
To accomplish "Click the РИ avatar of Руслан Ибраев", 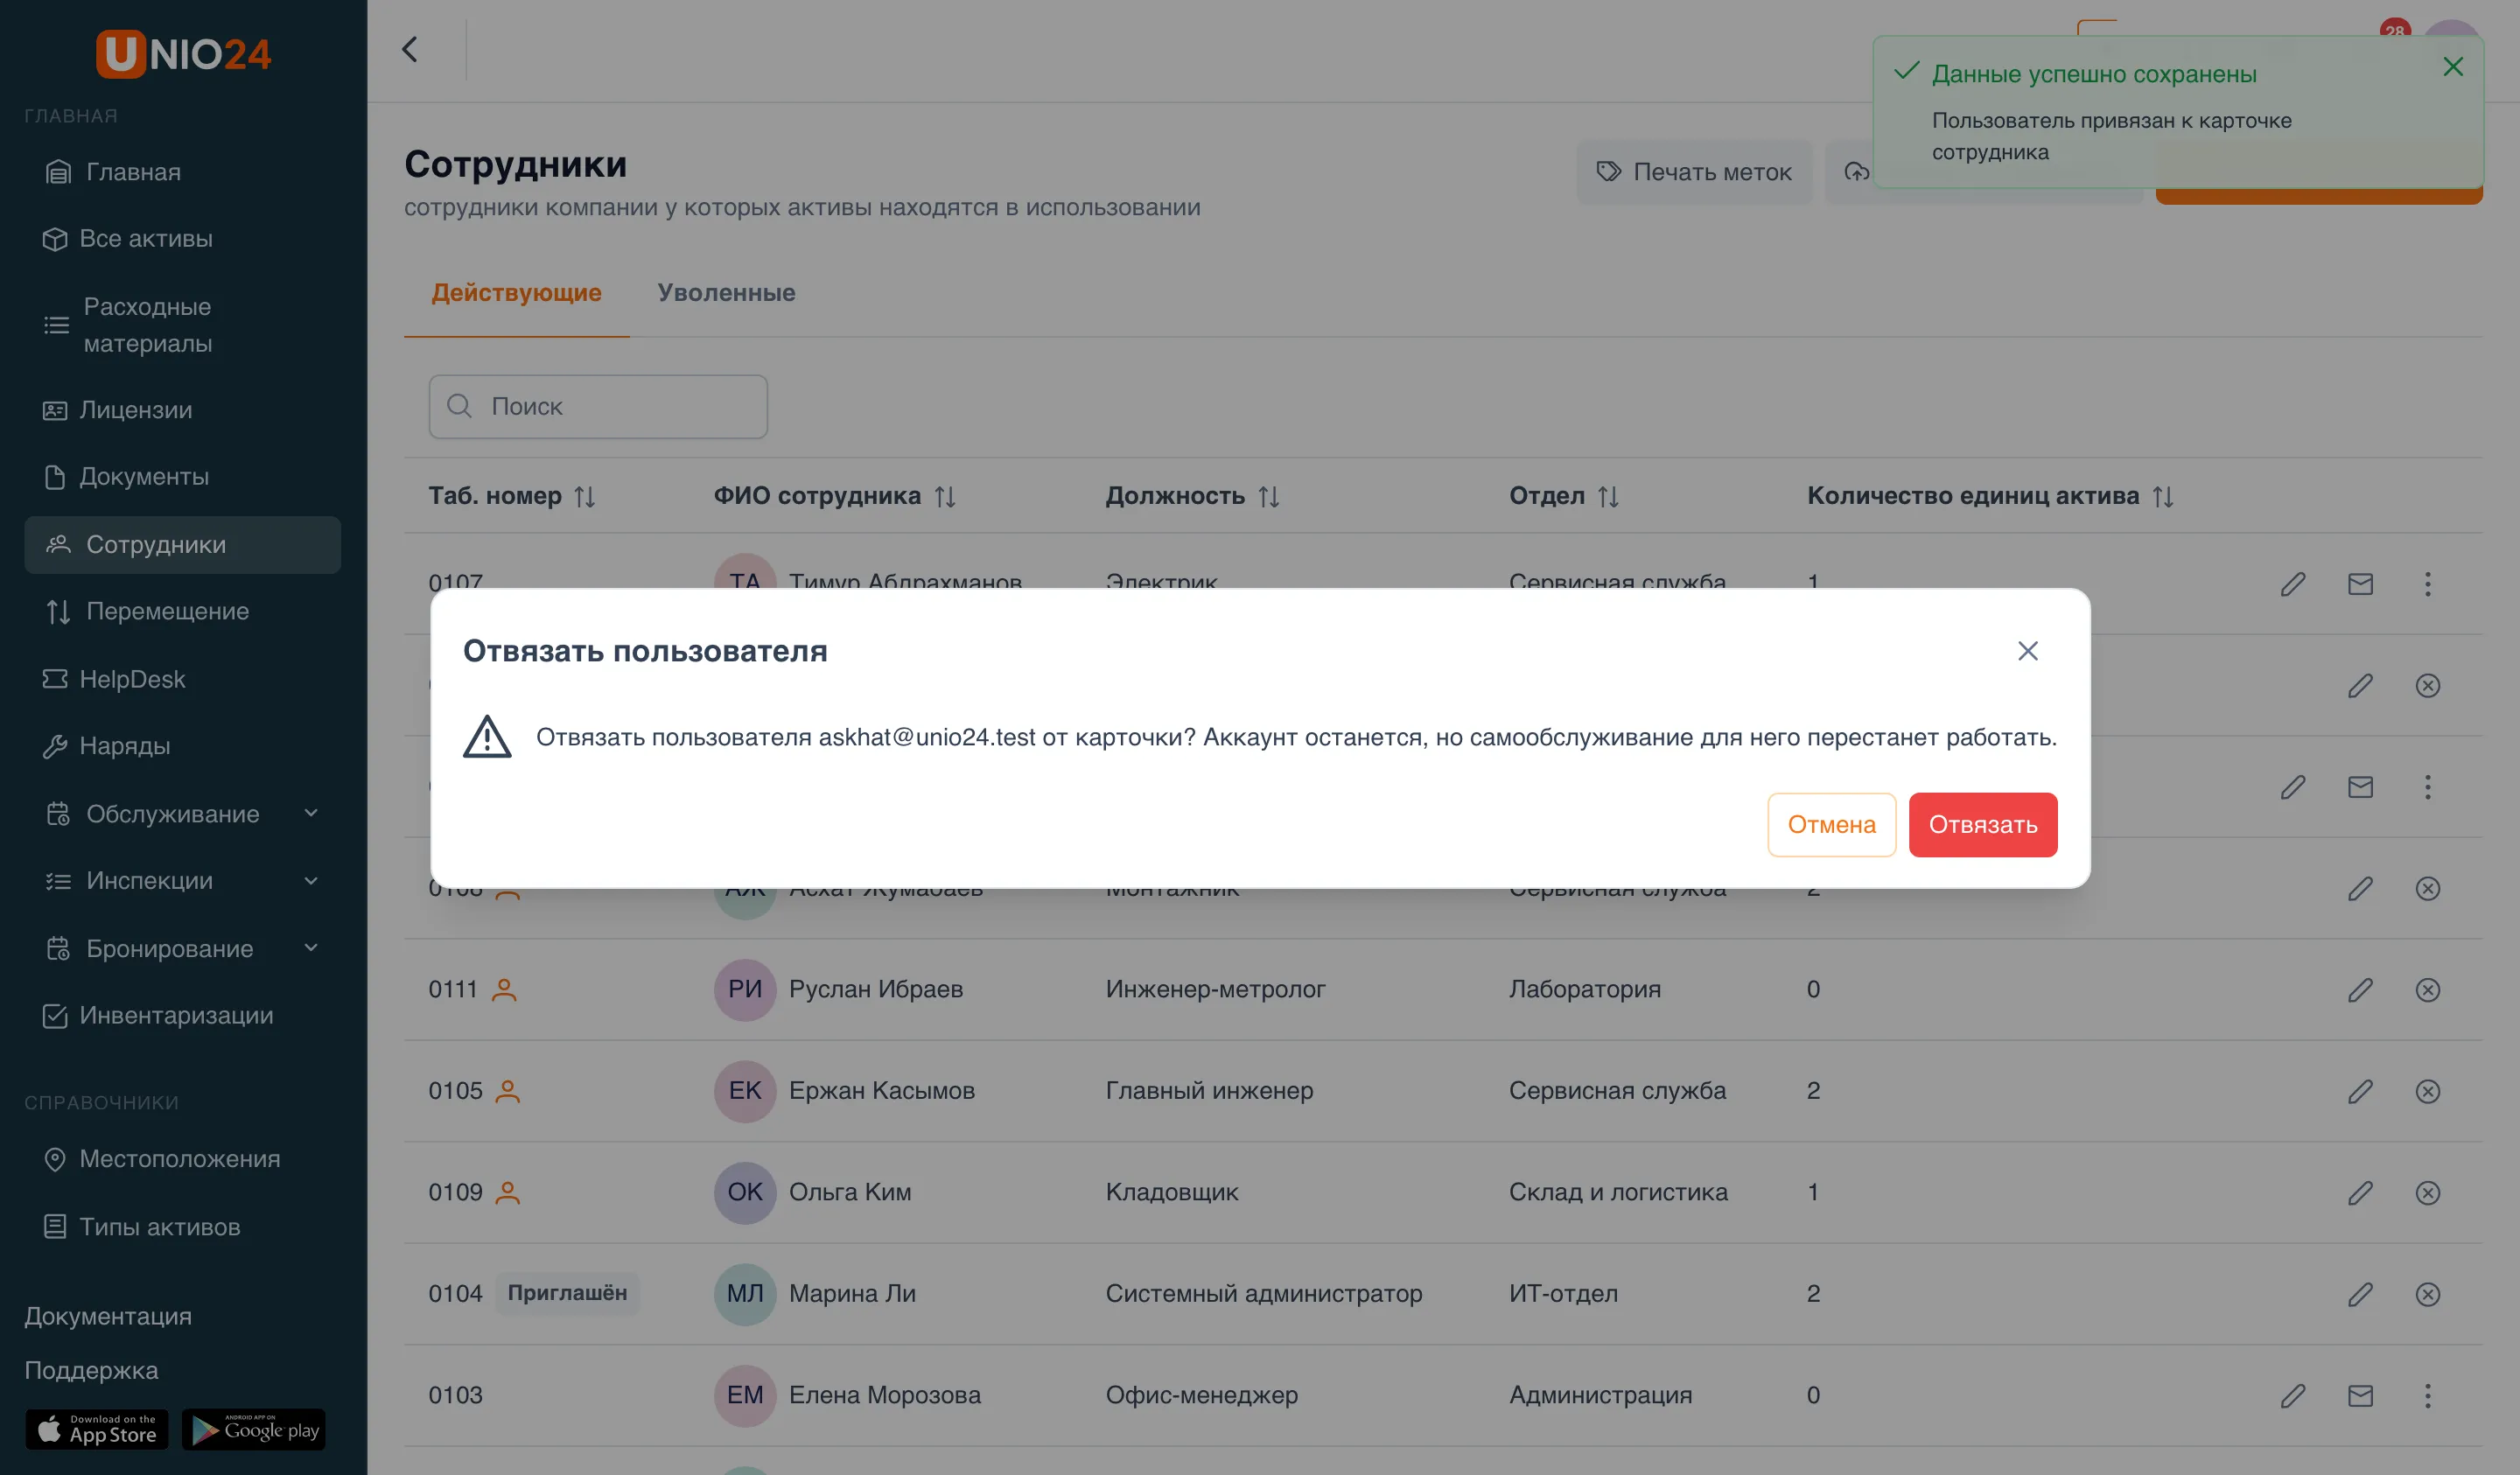I will pos(744,990).
